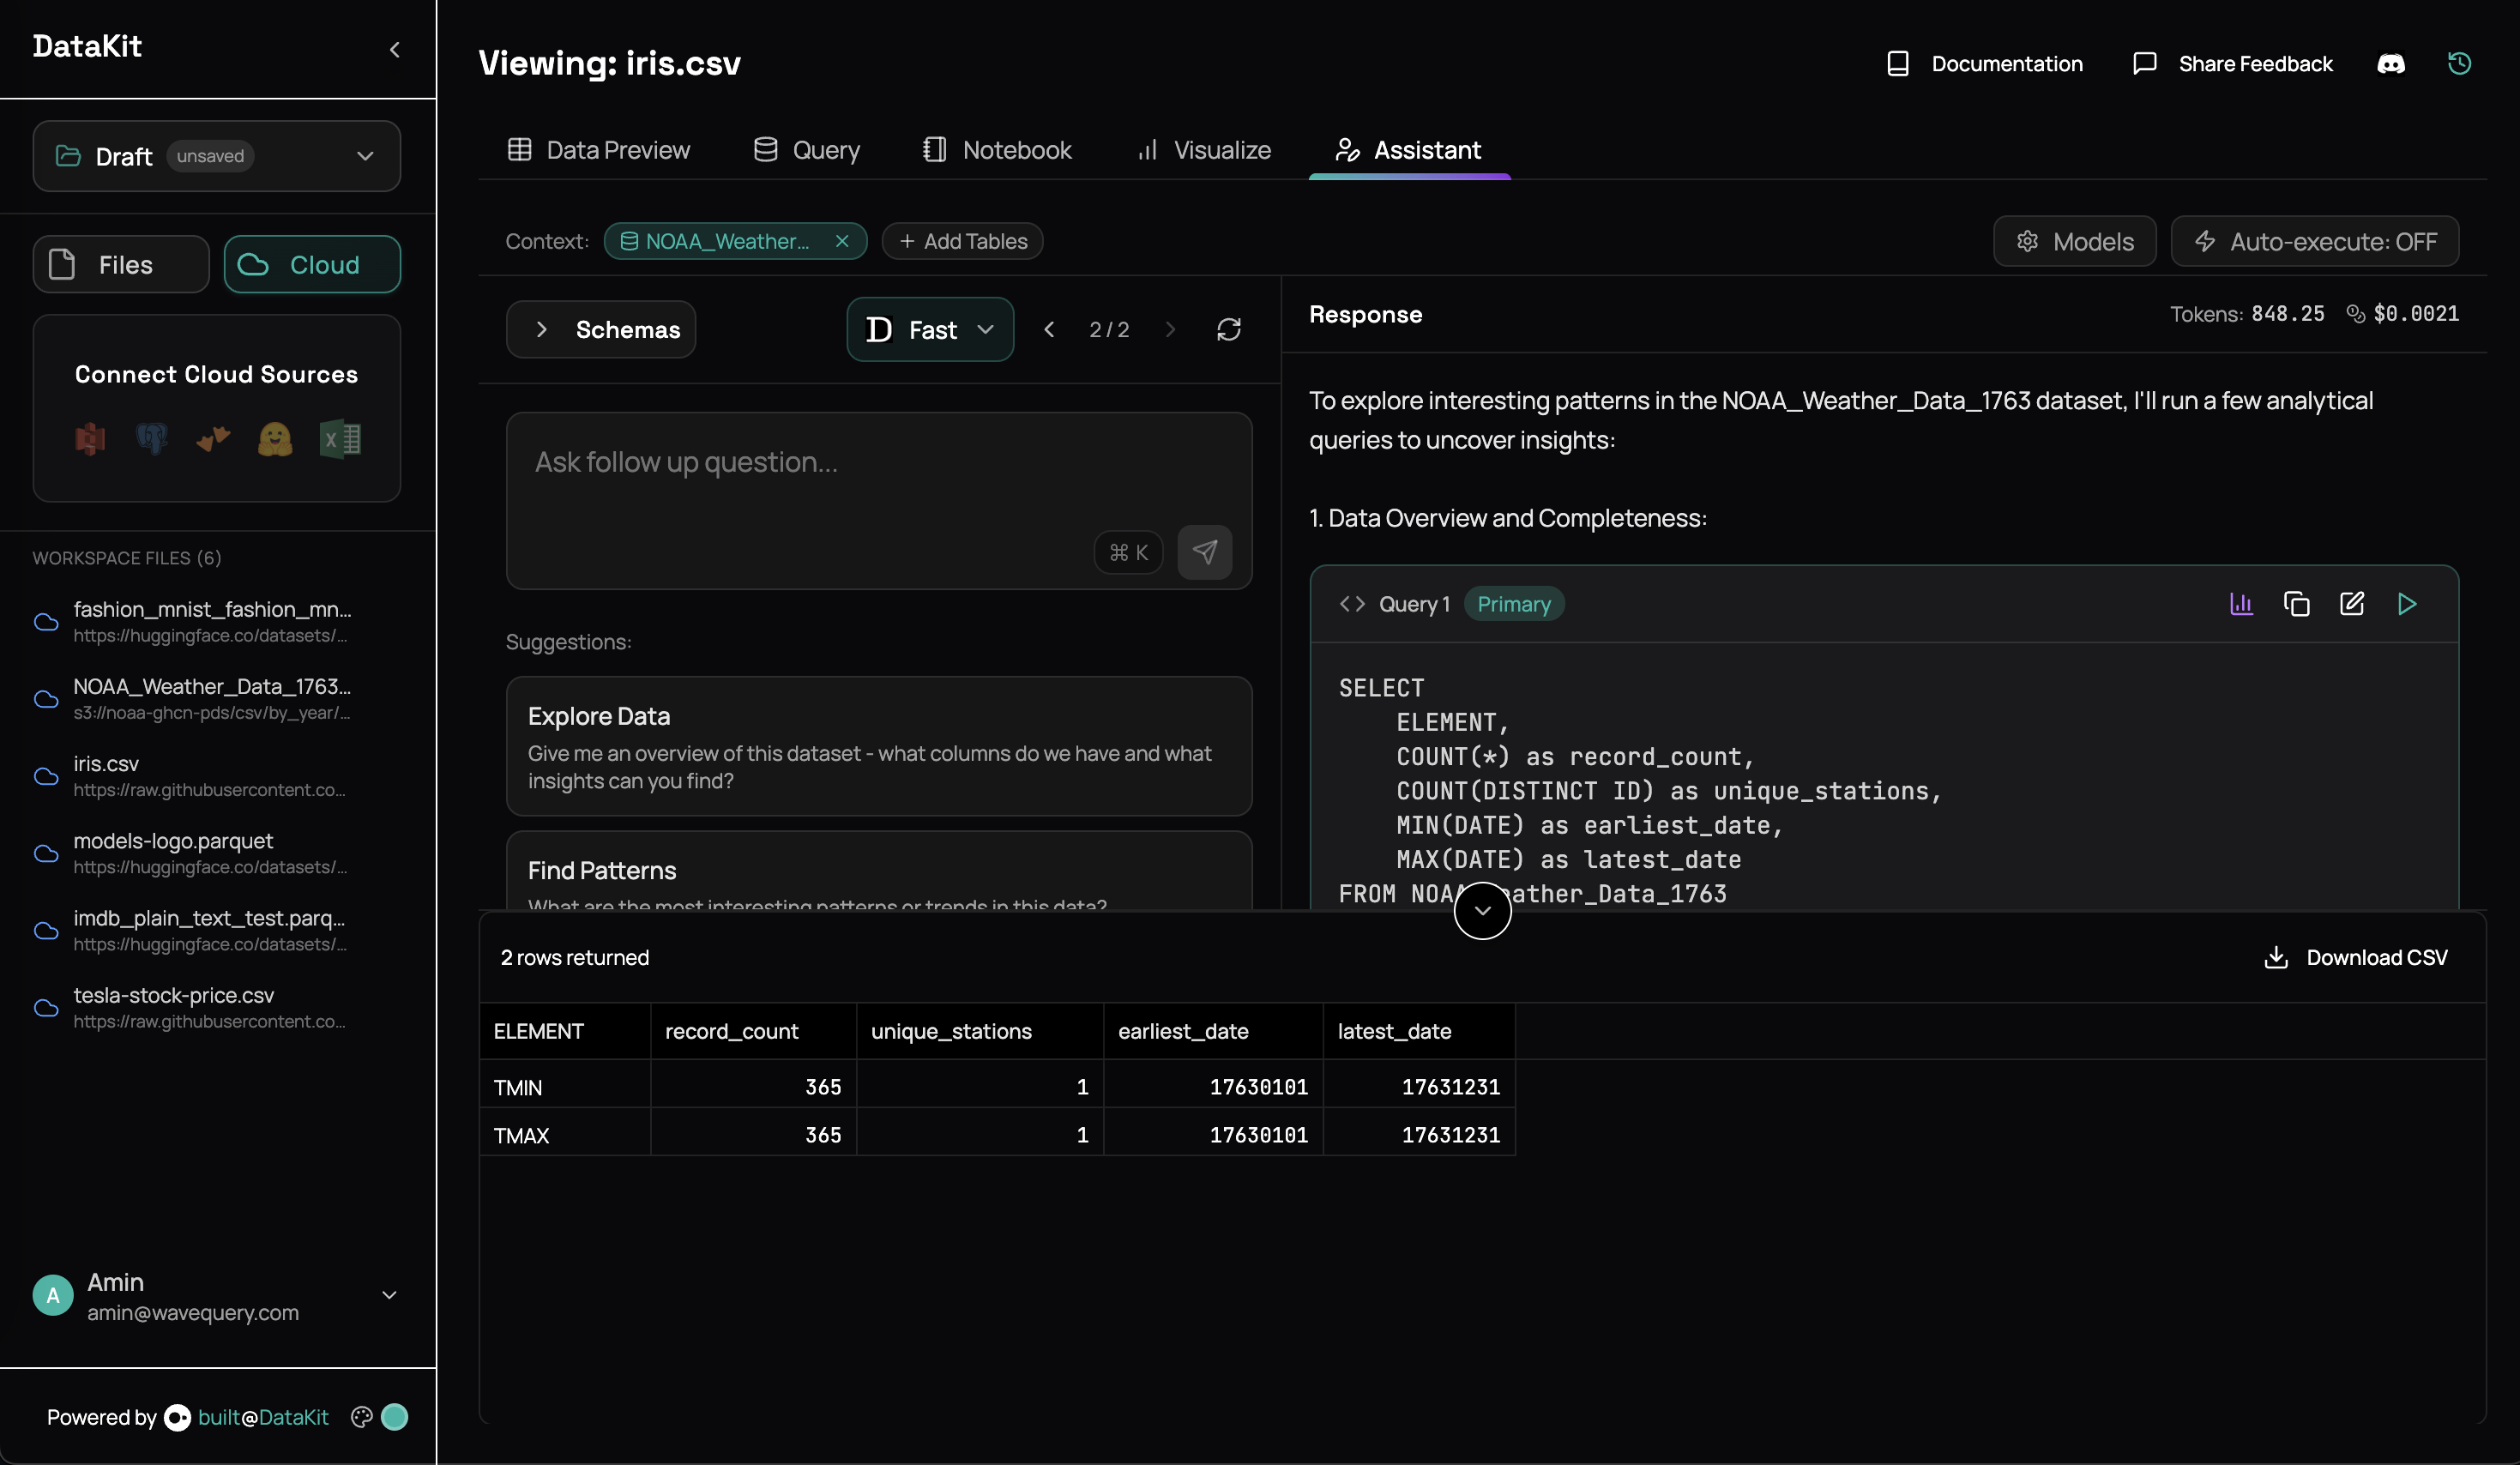Download query results as CSV
The image size is (2520, 1465).
(2356, 957)
